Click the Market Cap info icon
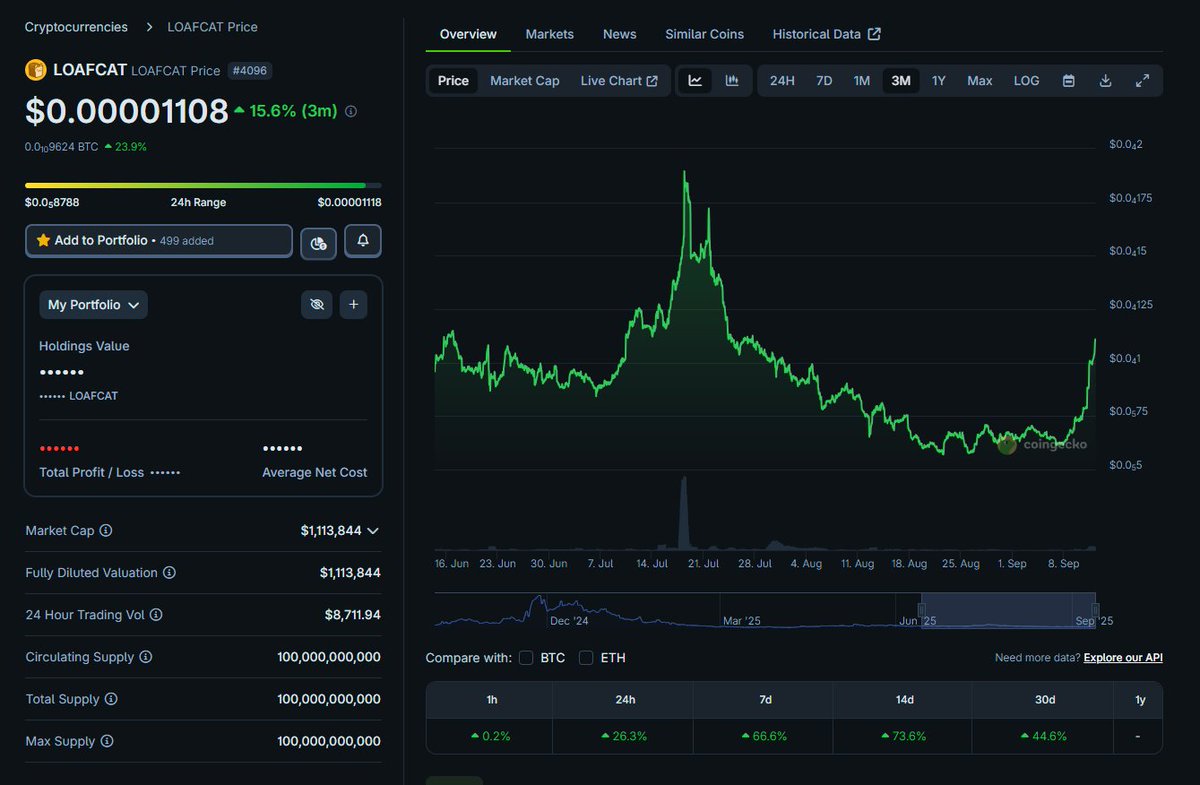This screenshot has height=785, width=1200. pyautogui.click(x=106, y=531)
